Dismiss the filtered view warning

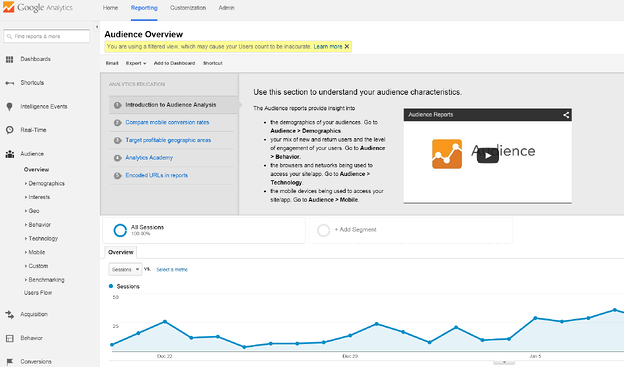347,47
